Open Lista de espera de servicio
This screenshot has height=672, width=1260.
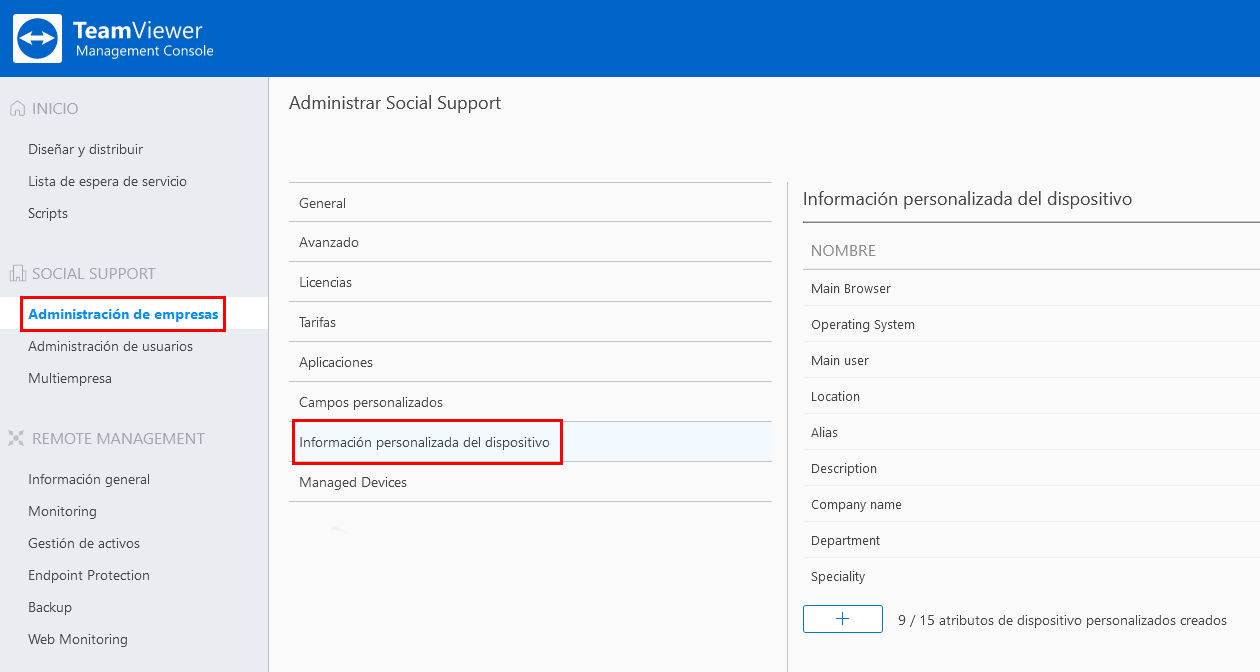[x=107, y=181]
